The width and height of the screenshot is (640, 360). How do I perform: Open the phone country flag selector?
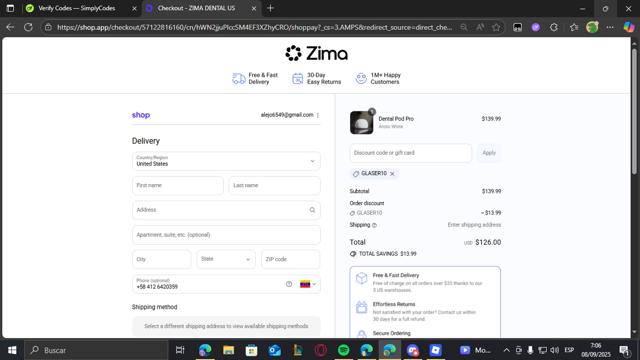click(x=308, y=284)
